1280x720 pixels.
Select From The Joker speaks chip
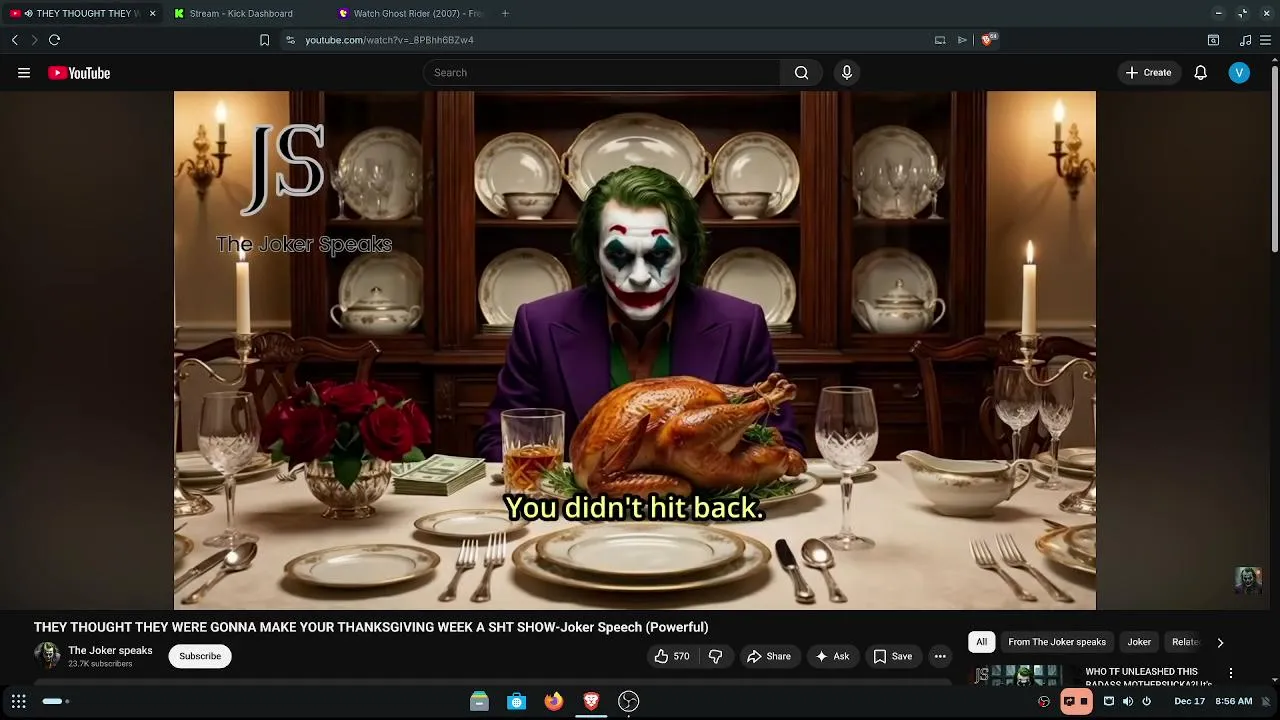click(1057, 642)
